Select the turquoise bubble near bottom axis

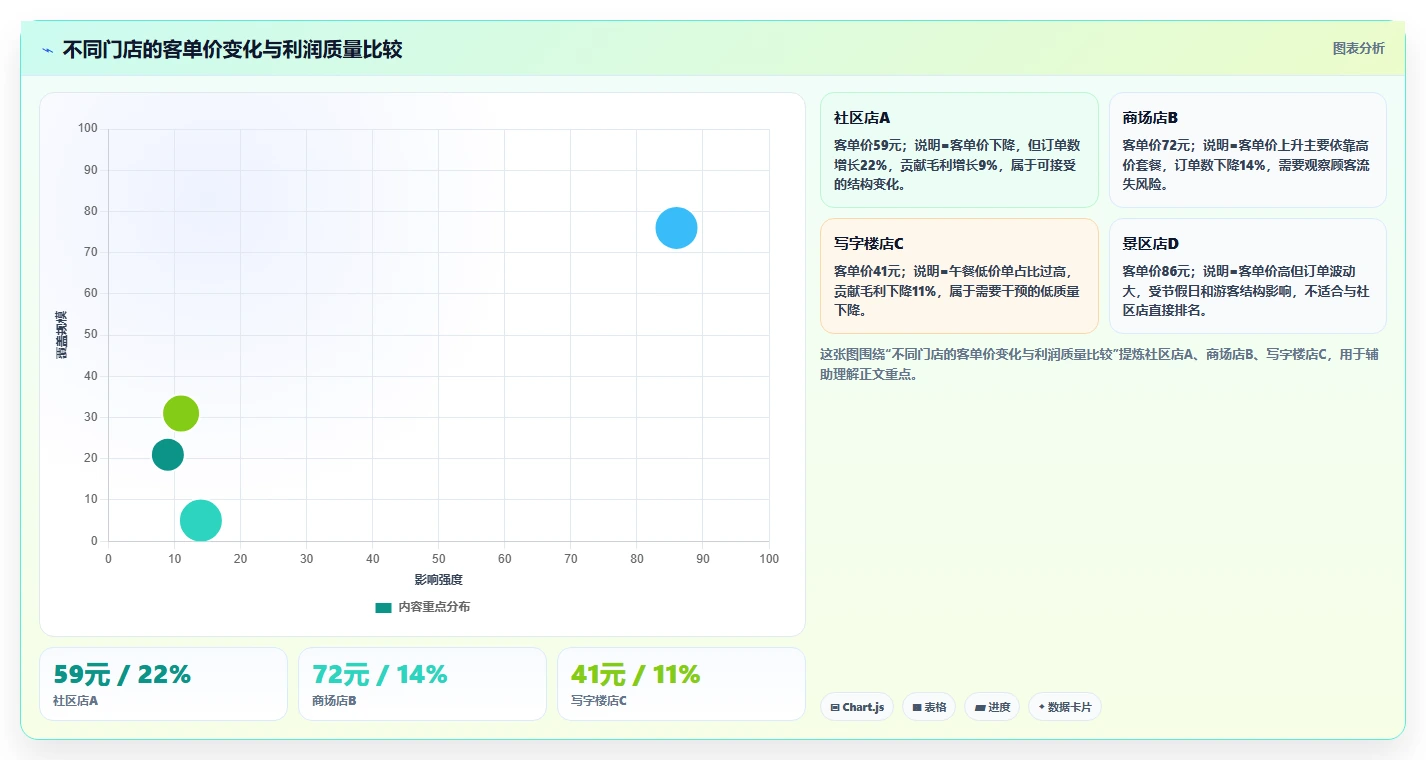click(201, 520)
